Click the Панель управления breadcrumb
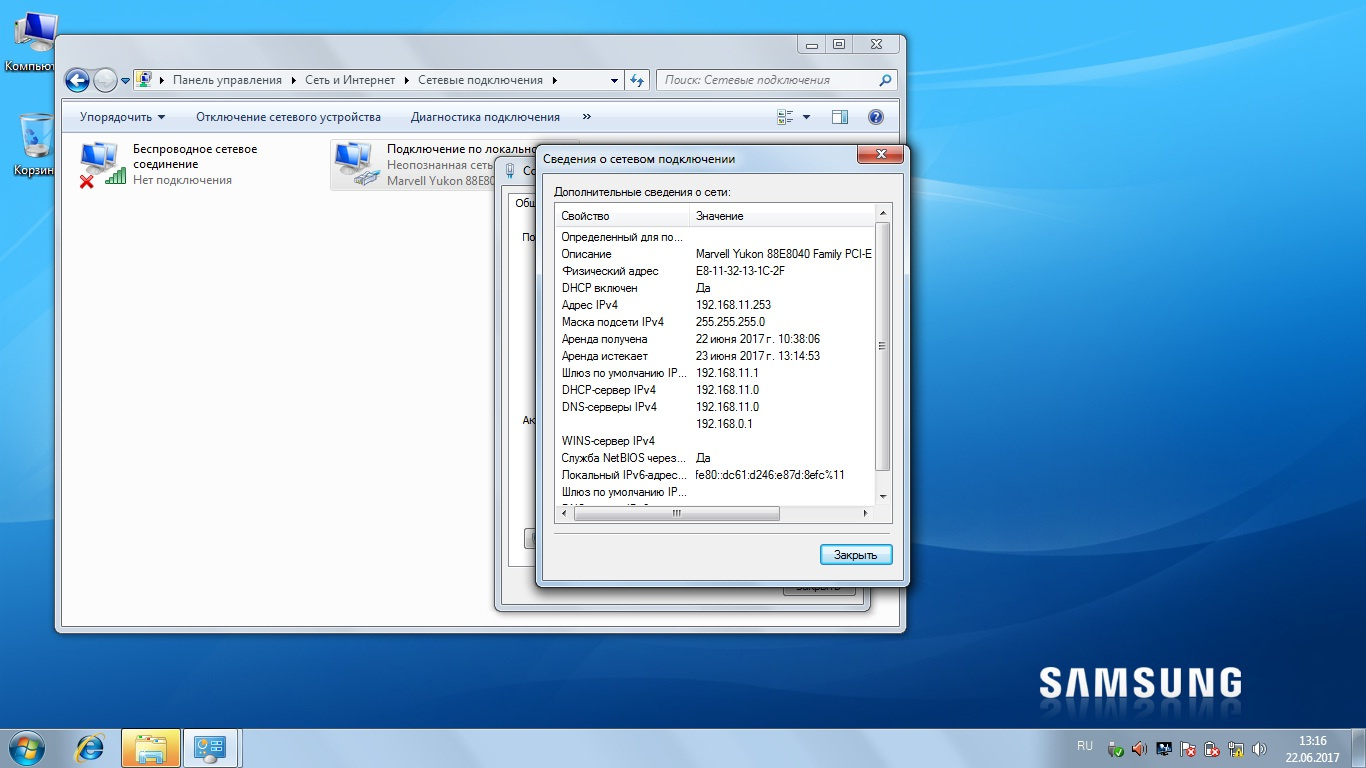This screenshot has width=1366, height=768. click(228, 80)
